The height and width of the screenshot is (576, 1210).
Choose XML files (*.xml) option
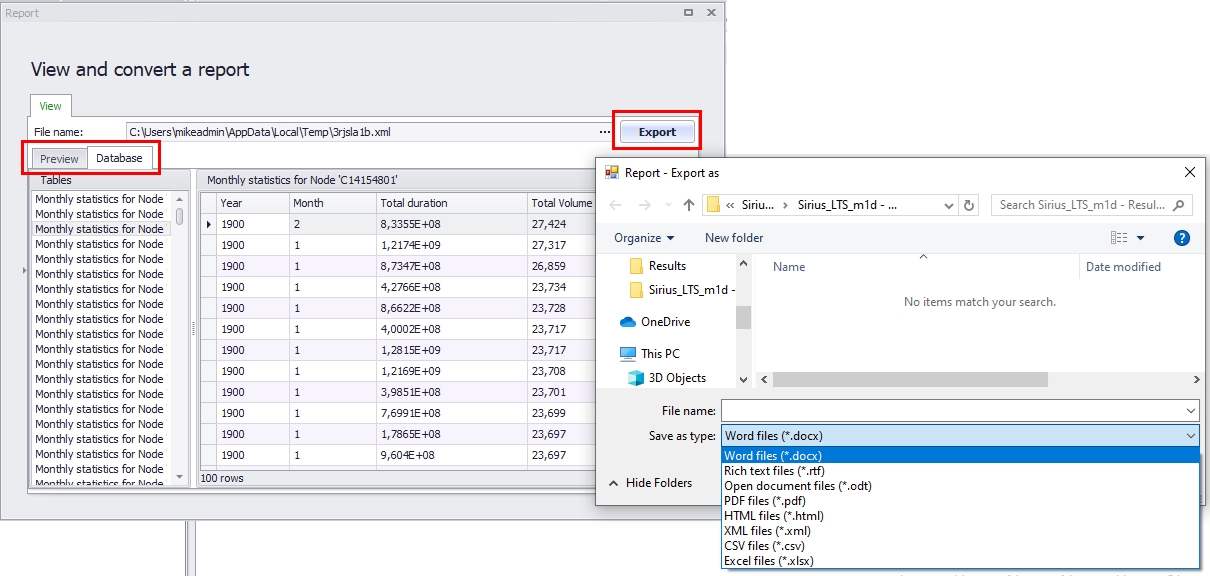960,531
